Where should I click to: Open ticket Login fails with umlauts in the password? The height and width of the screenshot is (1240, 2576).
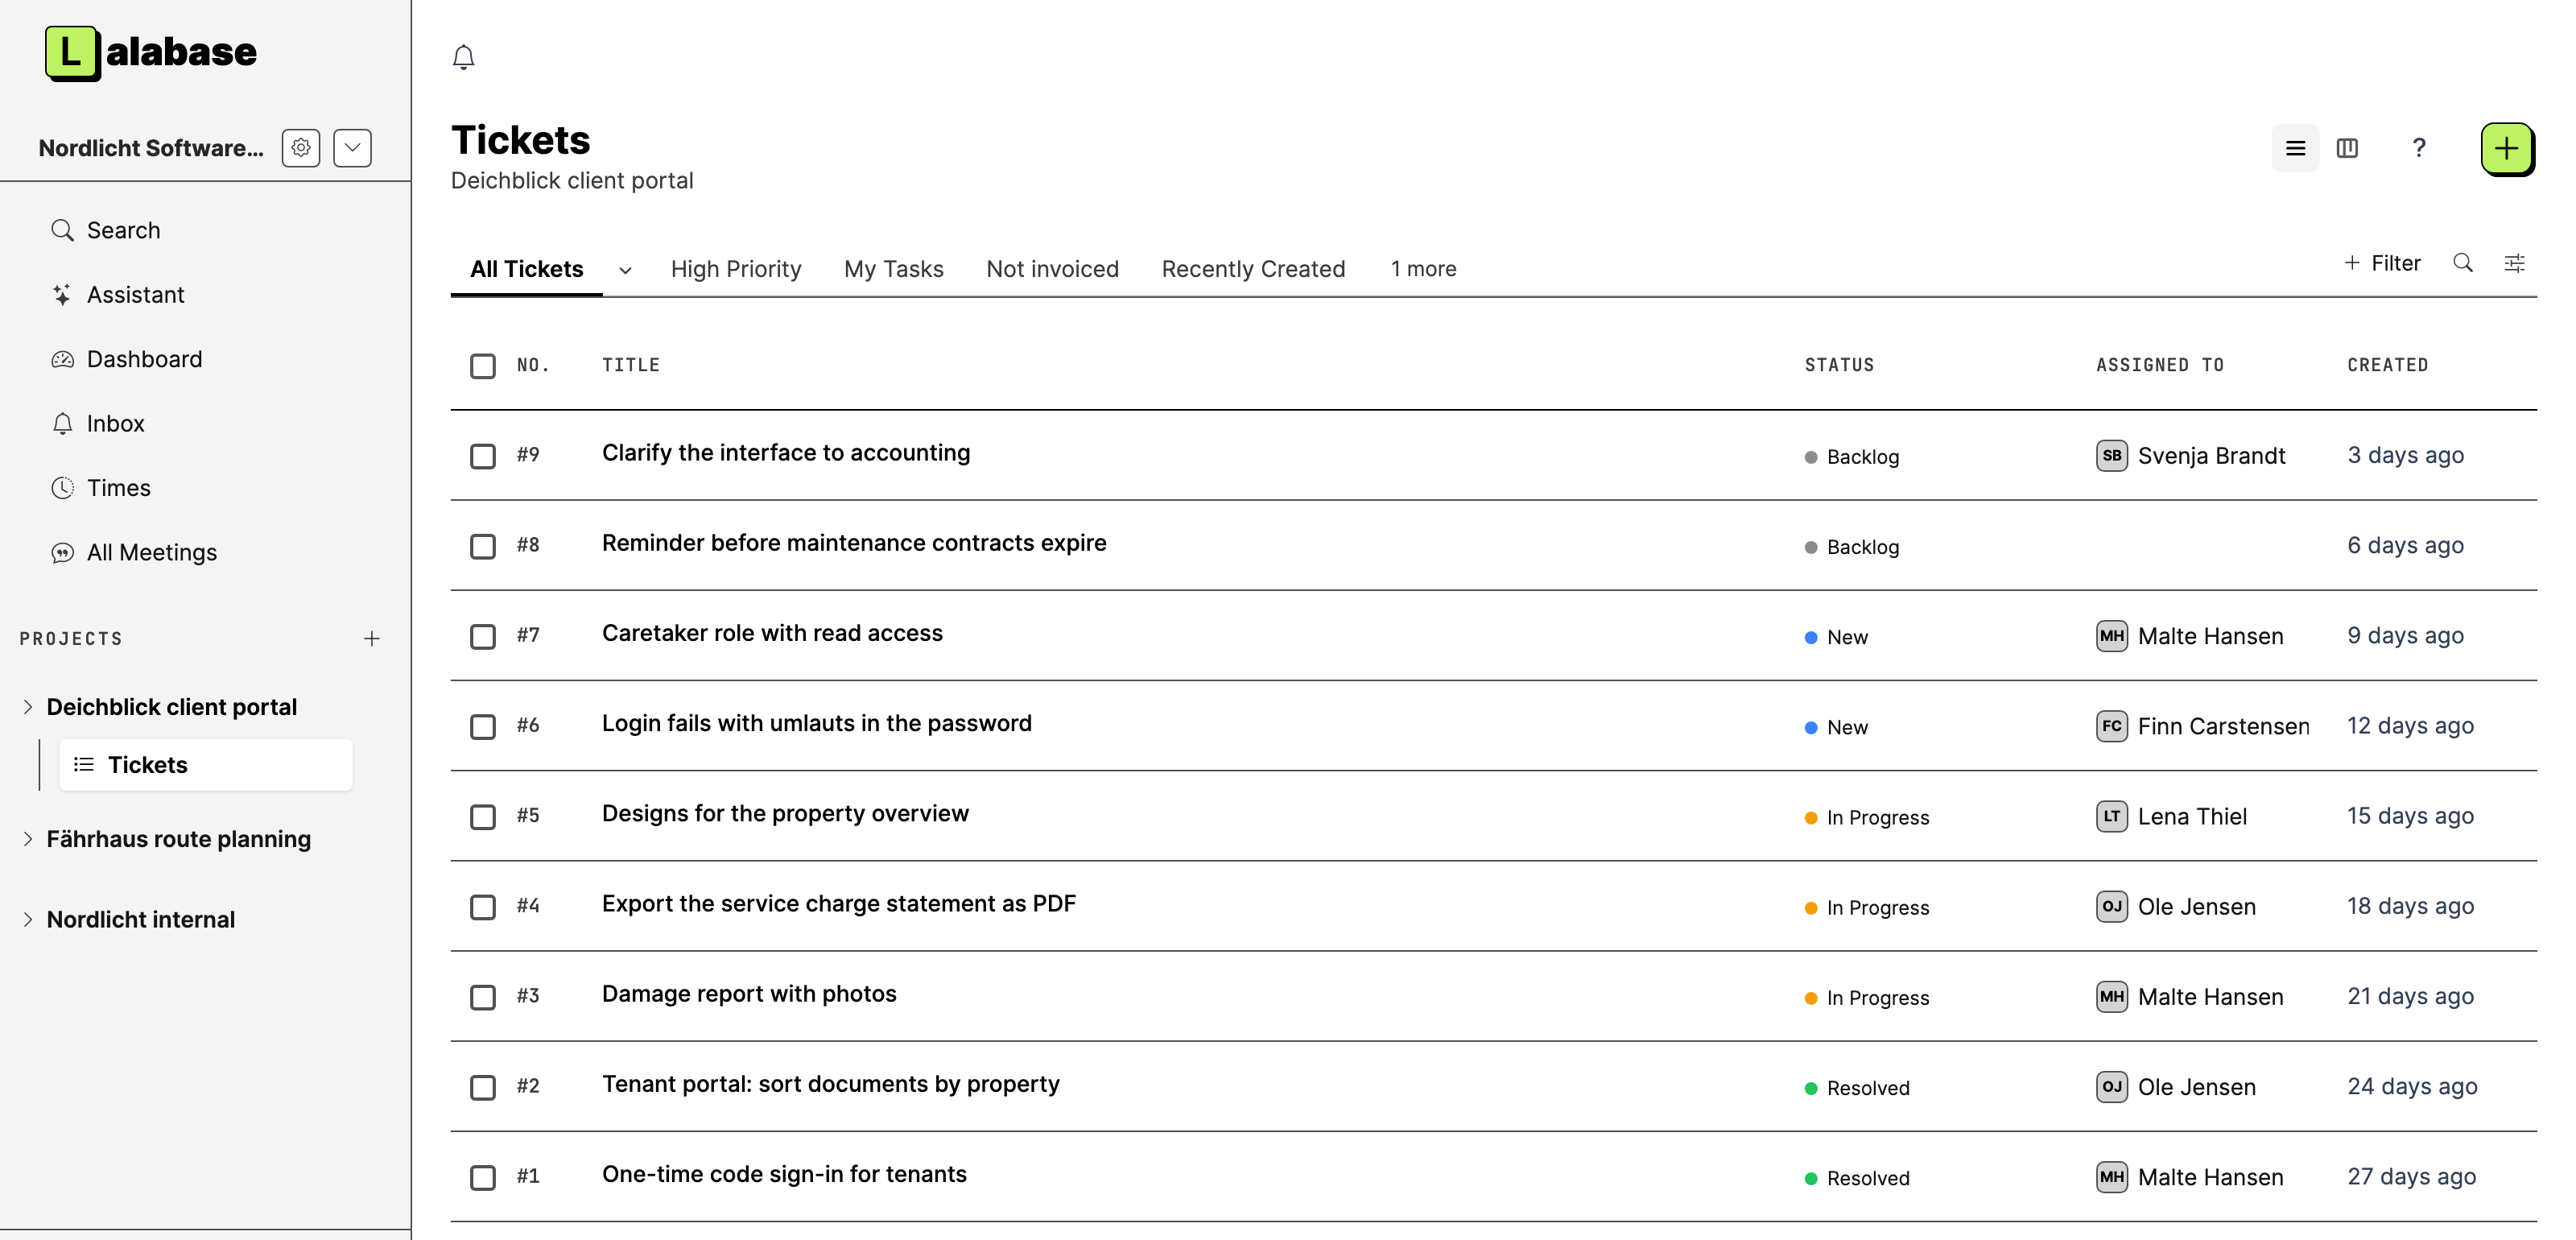click(x=816, y=723)
